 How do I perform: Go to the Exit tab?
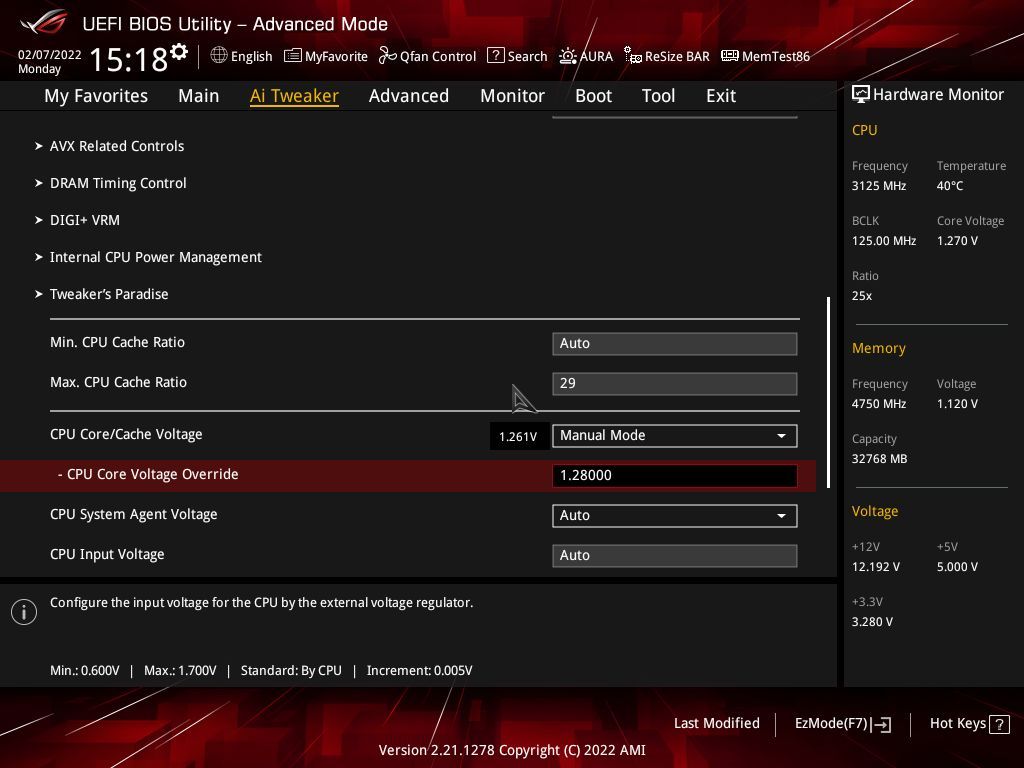(x=721, y=96)
